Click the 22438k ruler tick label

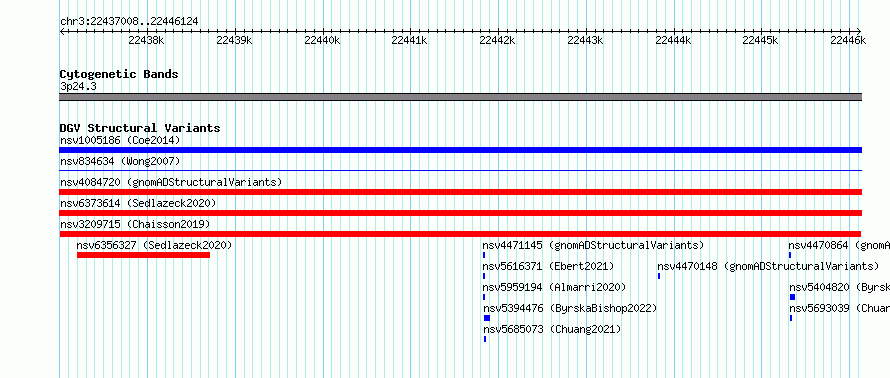click(146, 40)
